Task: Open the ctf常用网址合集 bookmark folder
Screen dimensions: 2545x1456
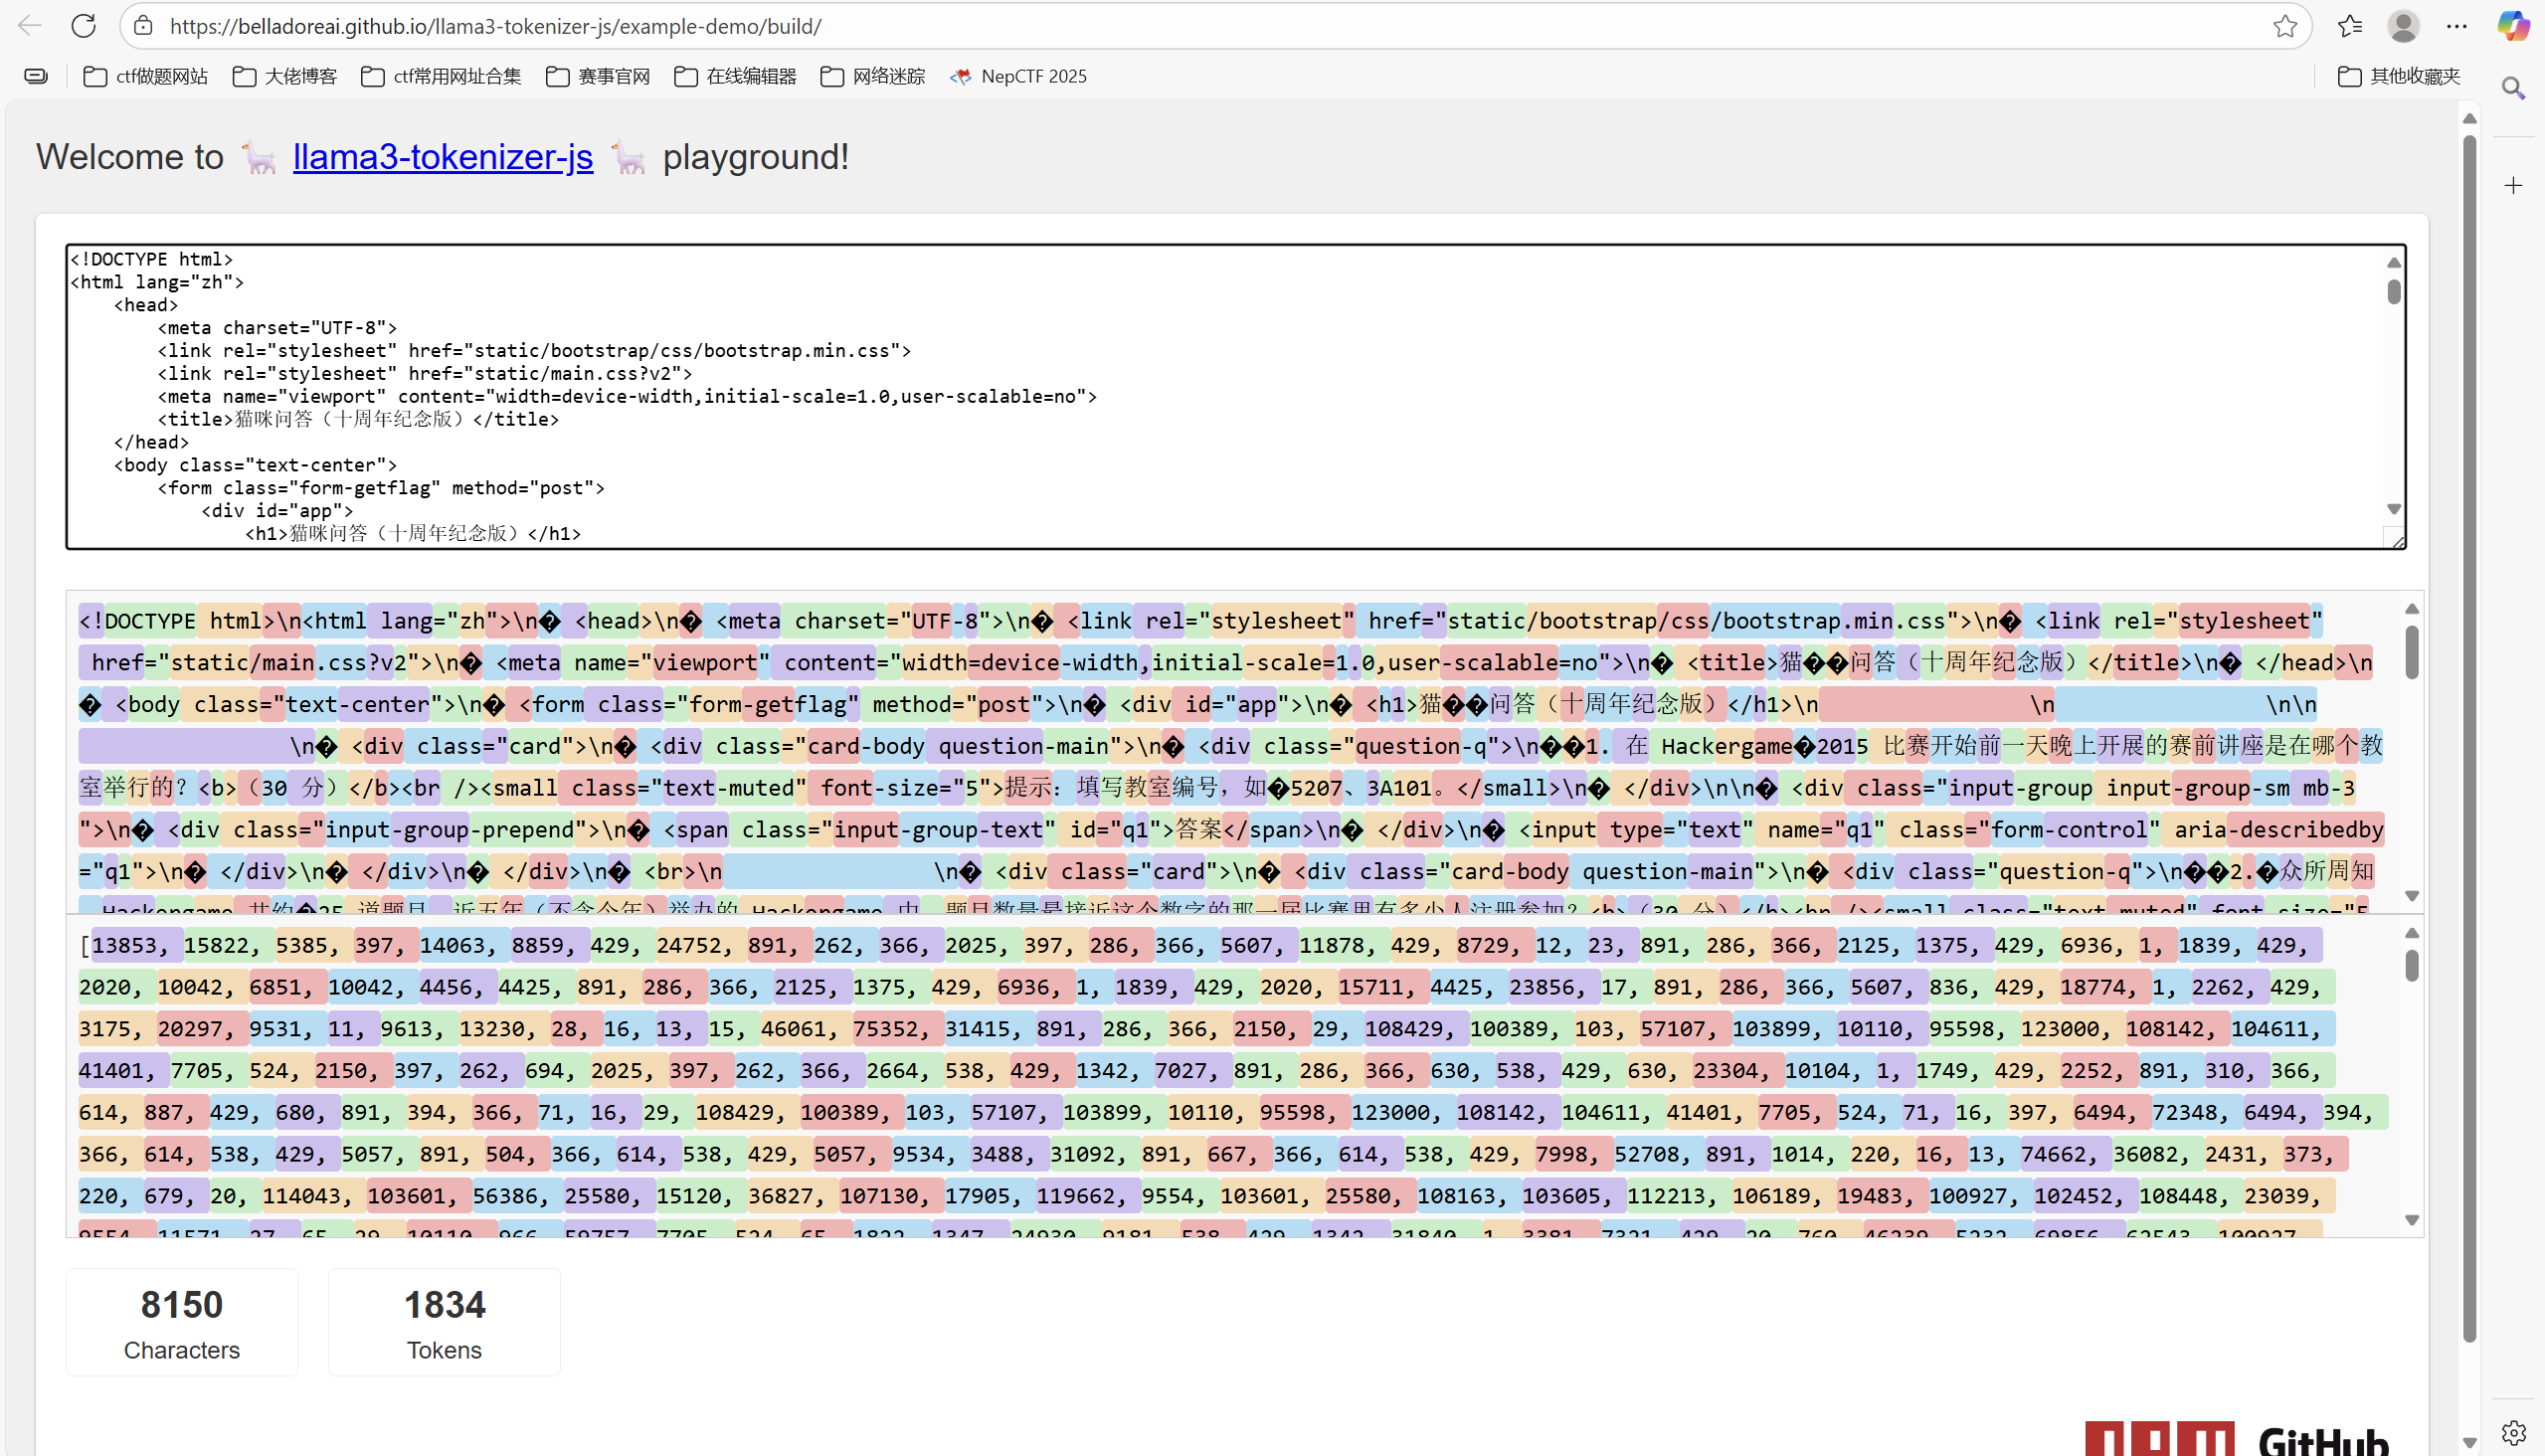Action: point(441,76)
